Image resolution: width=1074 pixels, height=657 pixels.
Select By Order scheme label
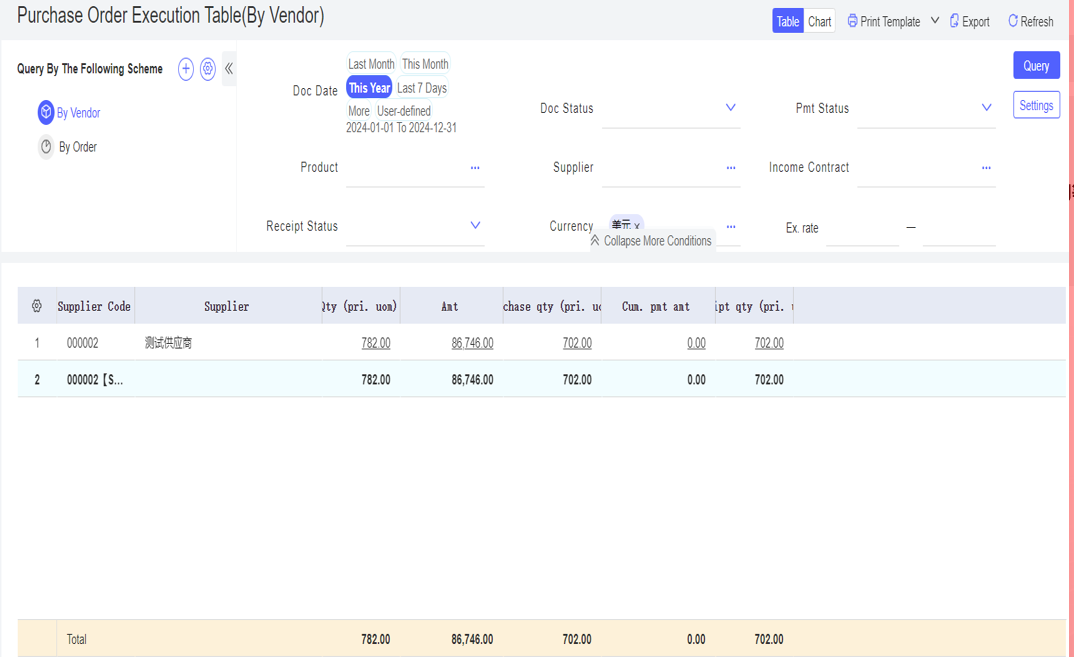[78, 147]
